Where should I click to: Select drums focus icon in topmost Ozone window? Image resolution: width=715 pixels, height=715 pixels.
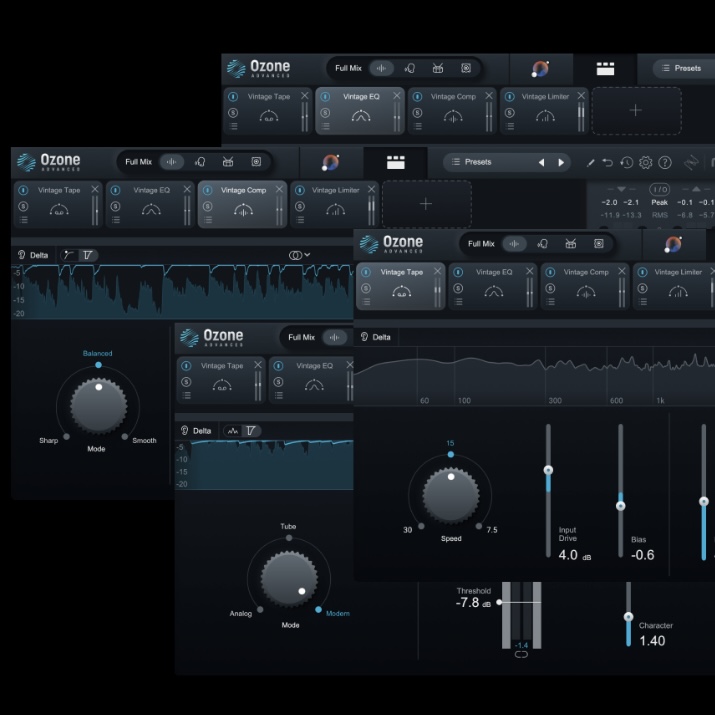pos(438,68)
